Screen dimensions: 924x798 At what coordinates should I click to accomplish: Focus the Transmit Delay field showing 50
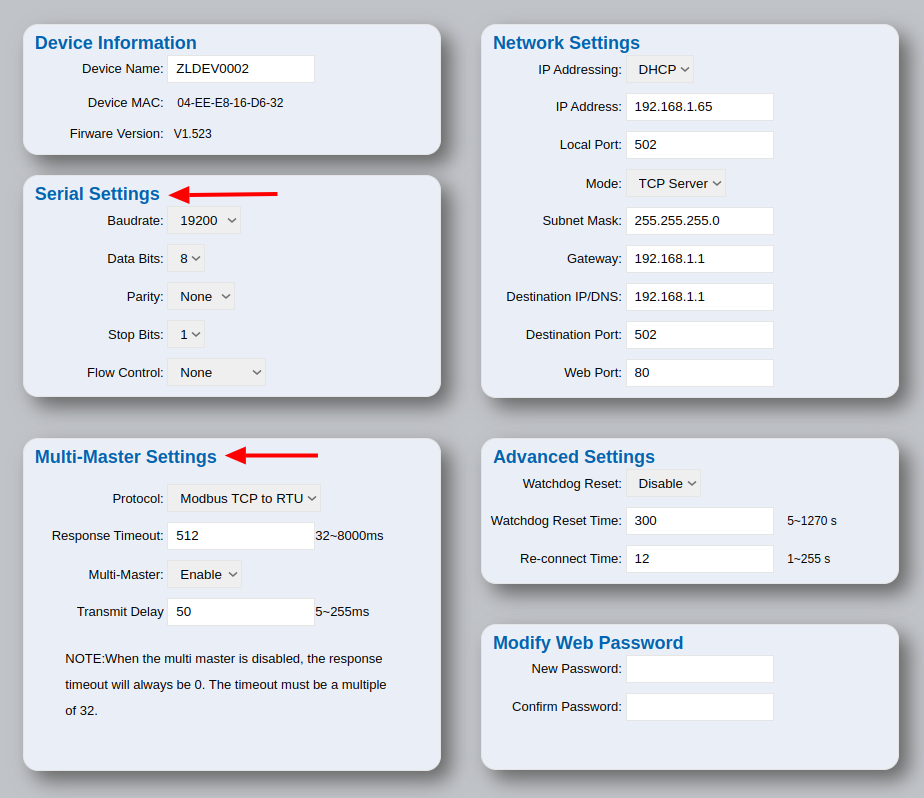[241, 612]
